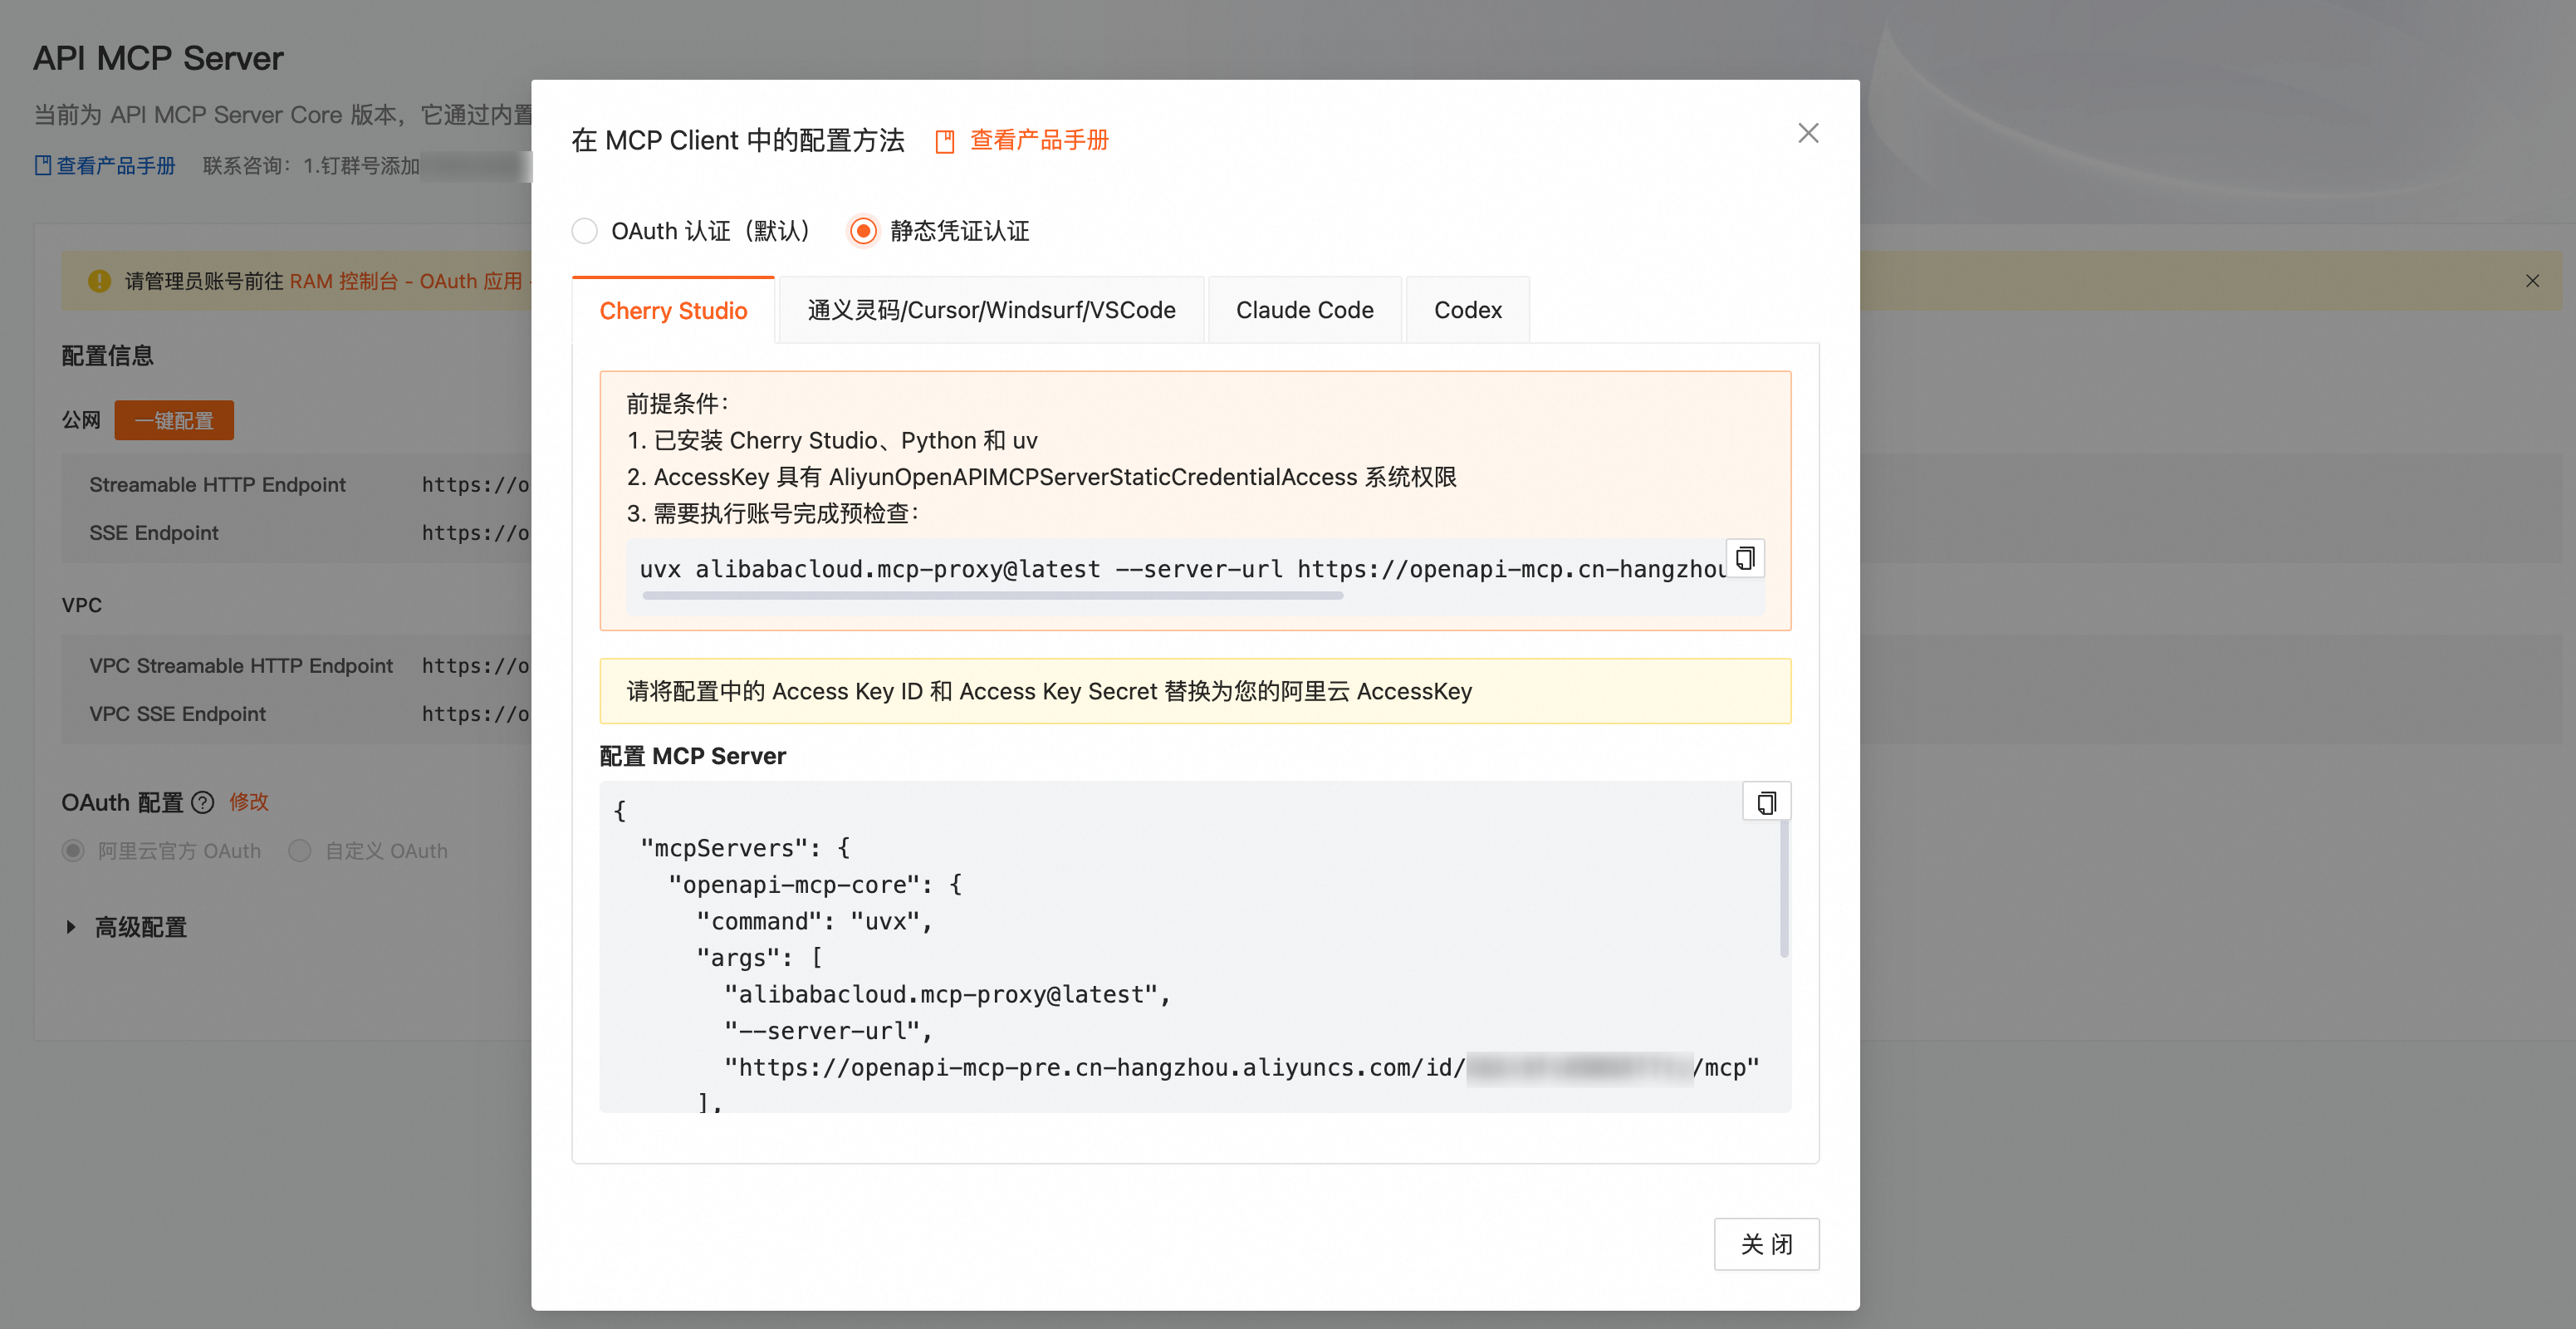Click the 前提条件 heading text
The image size is (2576, 1329).
pos(678,404)
